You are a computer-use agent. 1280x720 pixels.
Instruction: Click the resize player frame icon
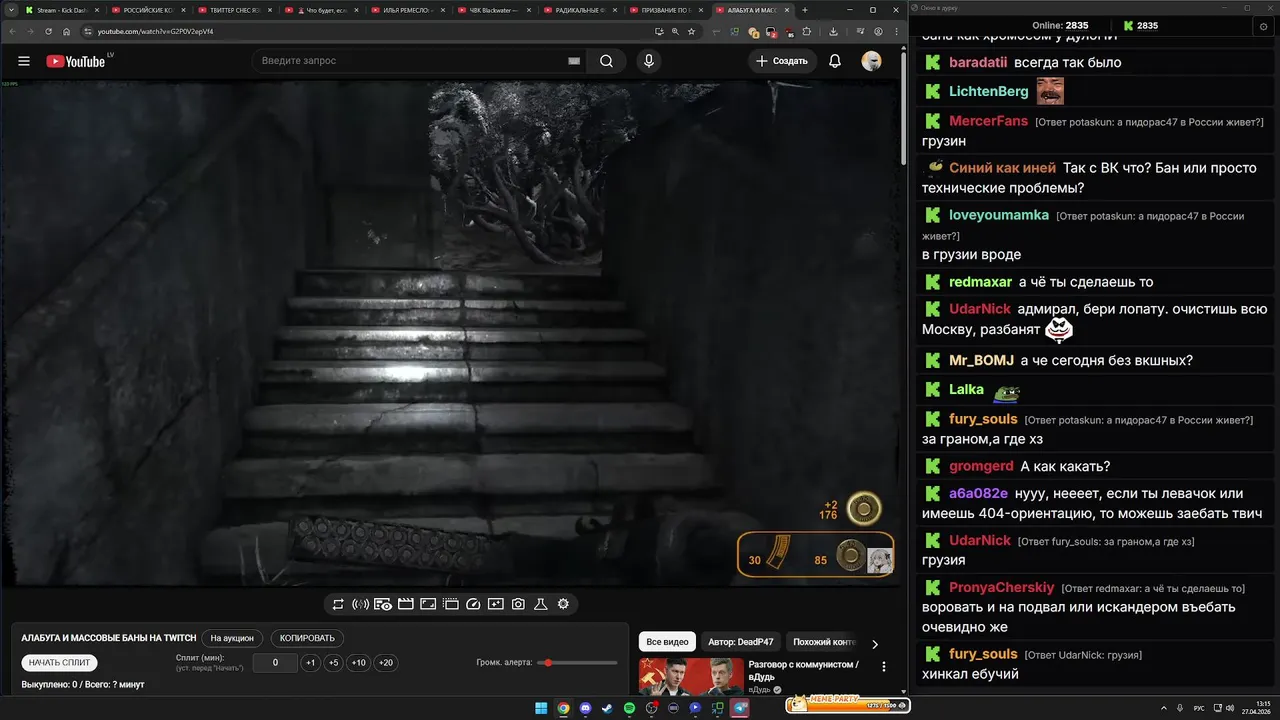[x=428, y=604]
